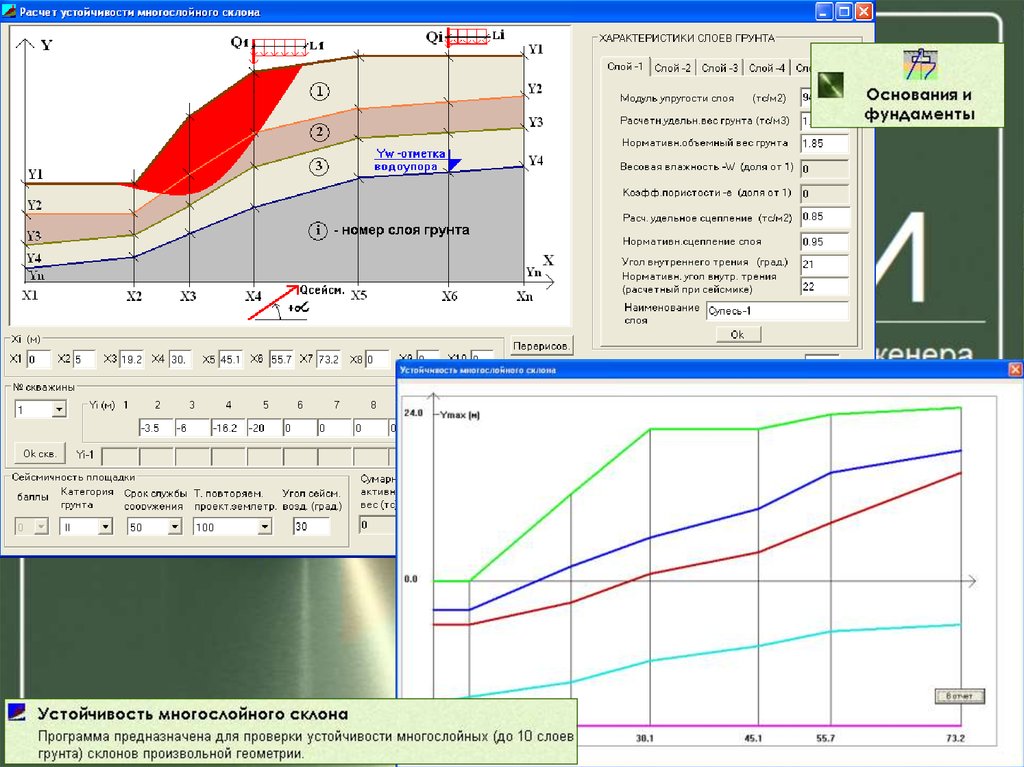This screenshot has width=1024, height=767.
Task: Expand the Категория грунта dropdown
Action: tap(105, 527)
